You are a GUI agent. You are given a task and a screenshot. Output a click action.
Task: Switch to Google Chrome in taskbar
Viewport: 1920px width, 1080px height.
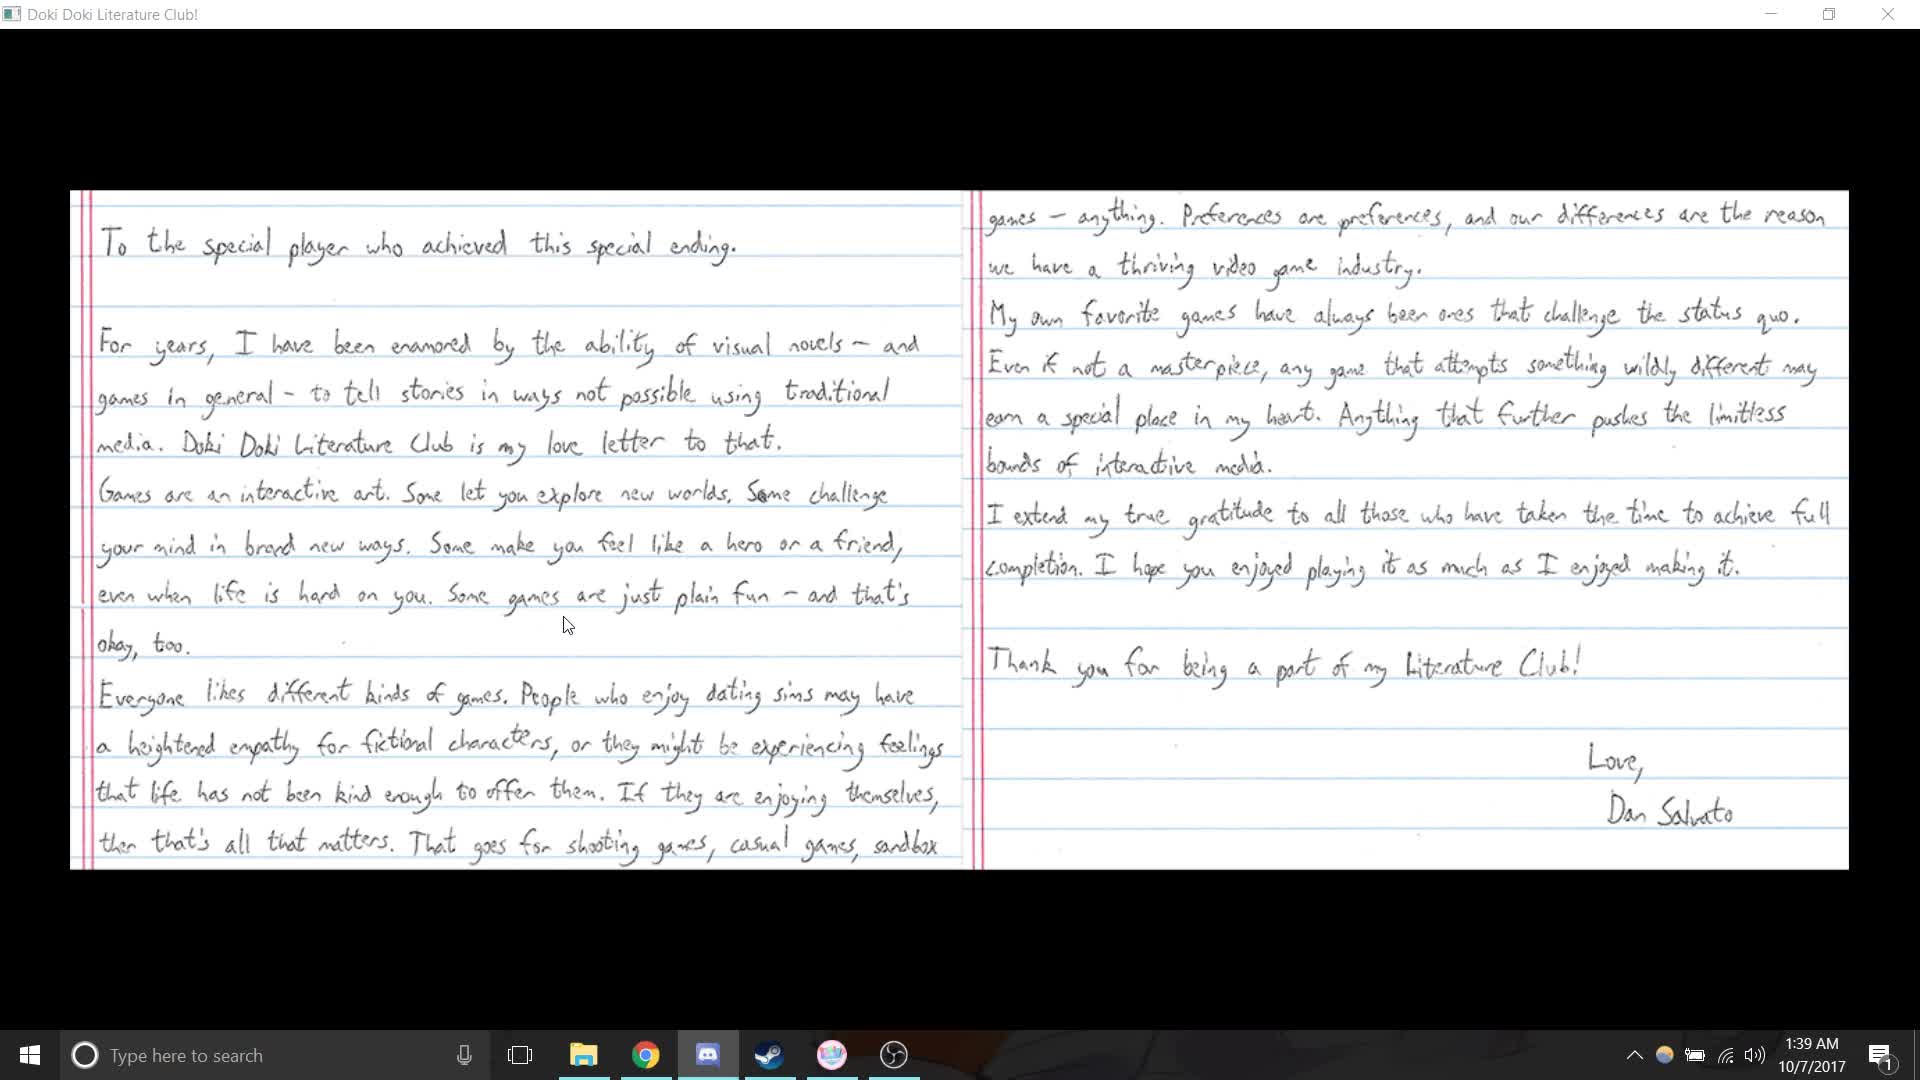(646, 1055)
